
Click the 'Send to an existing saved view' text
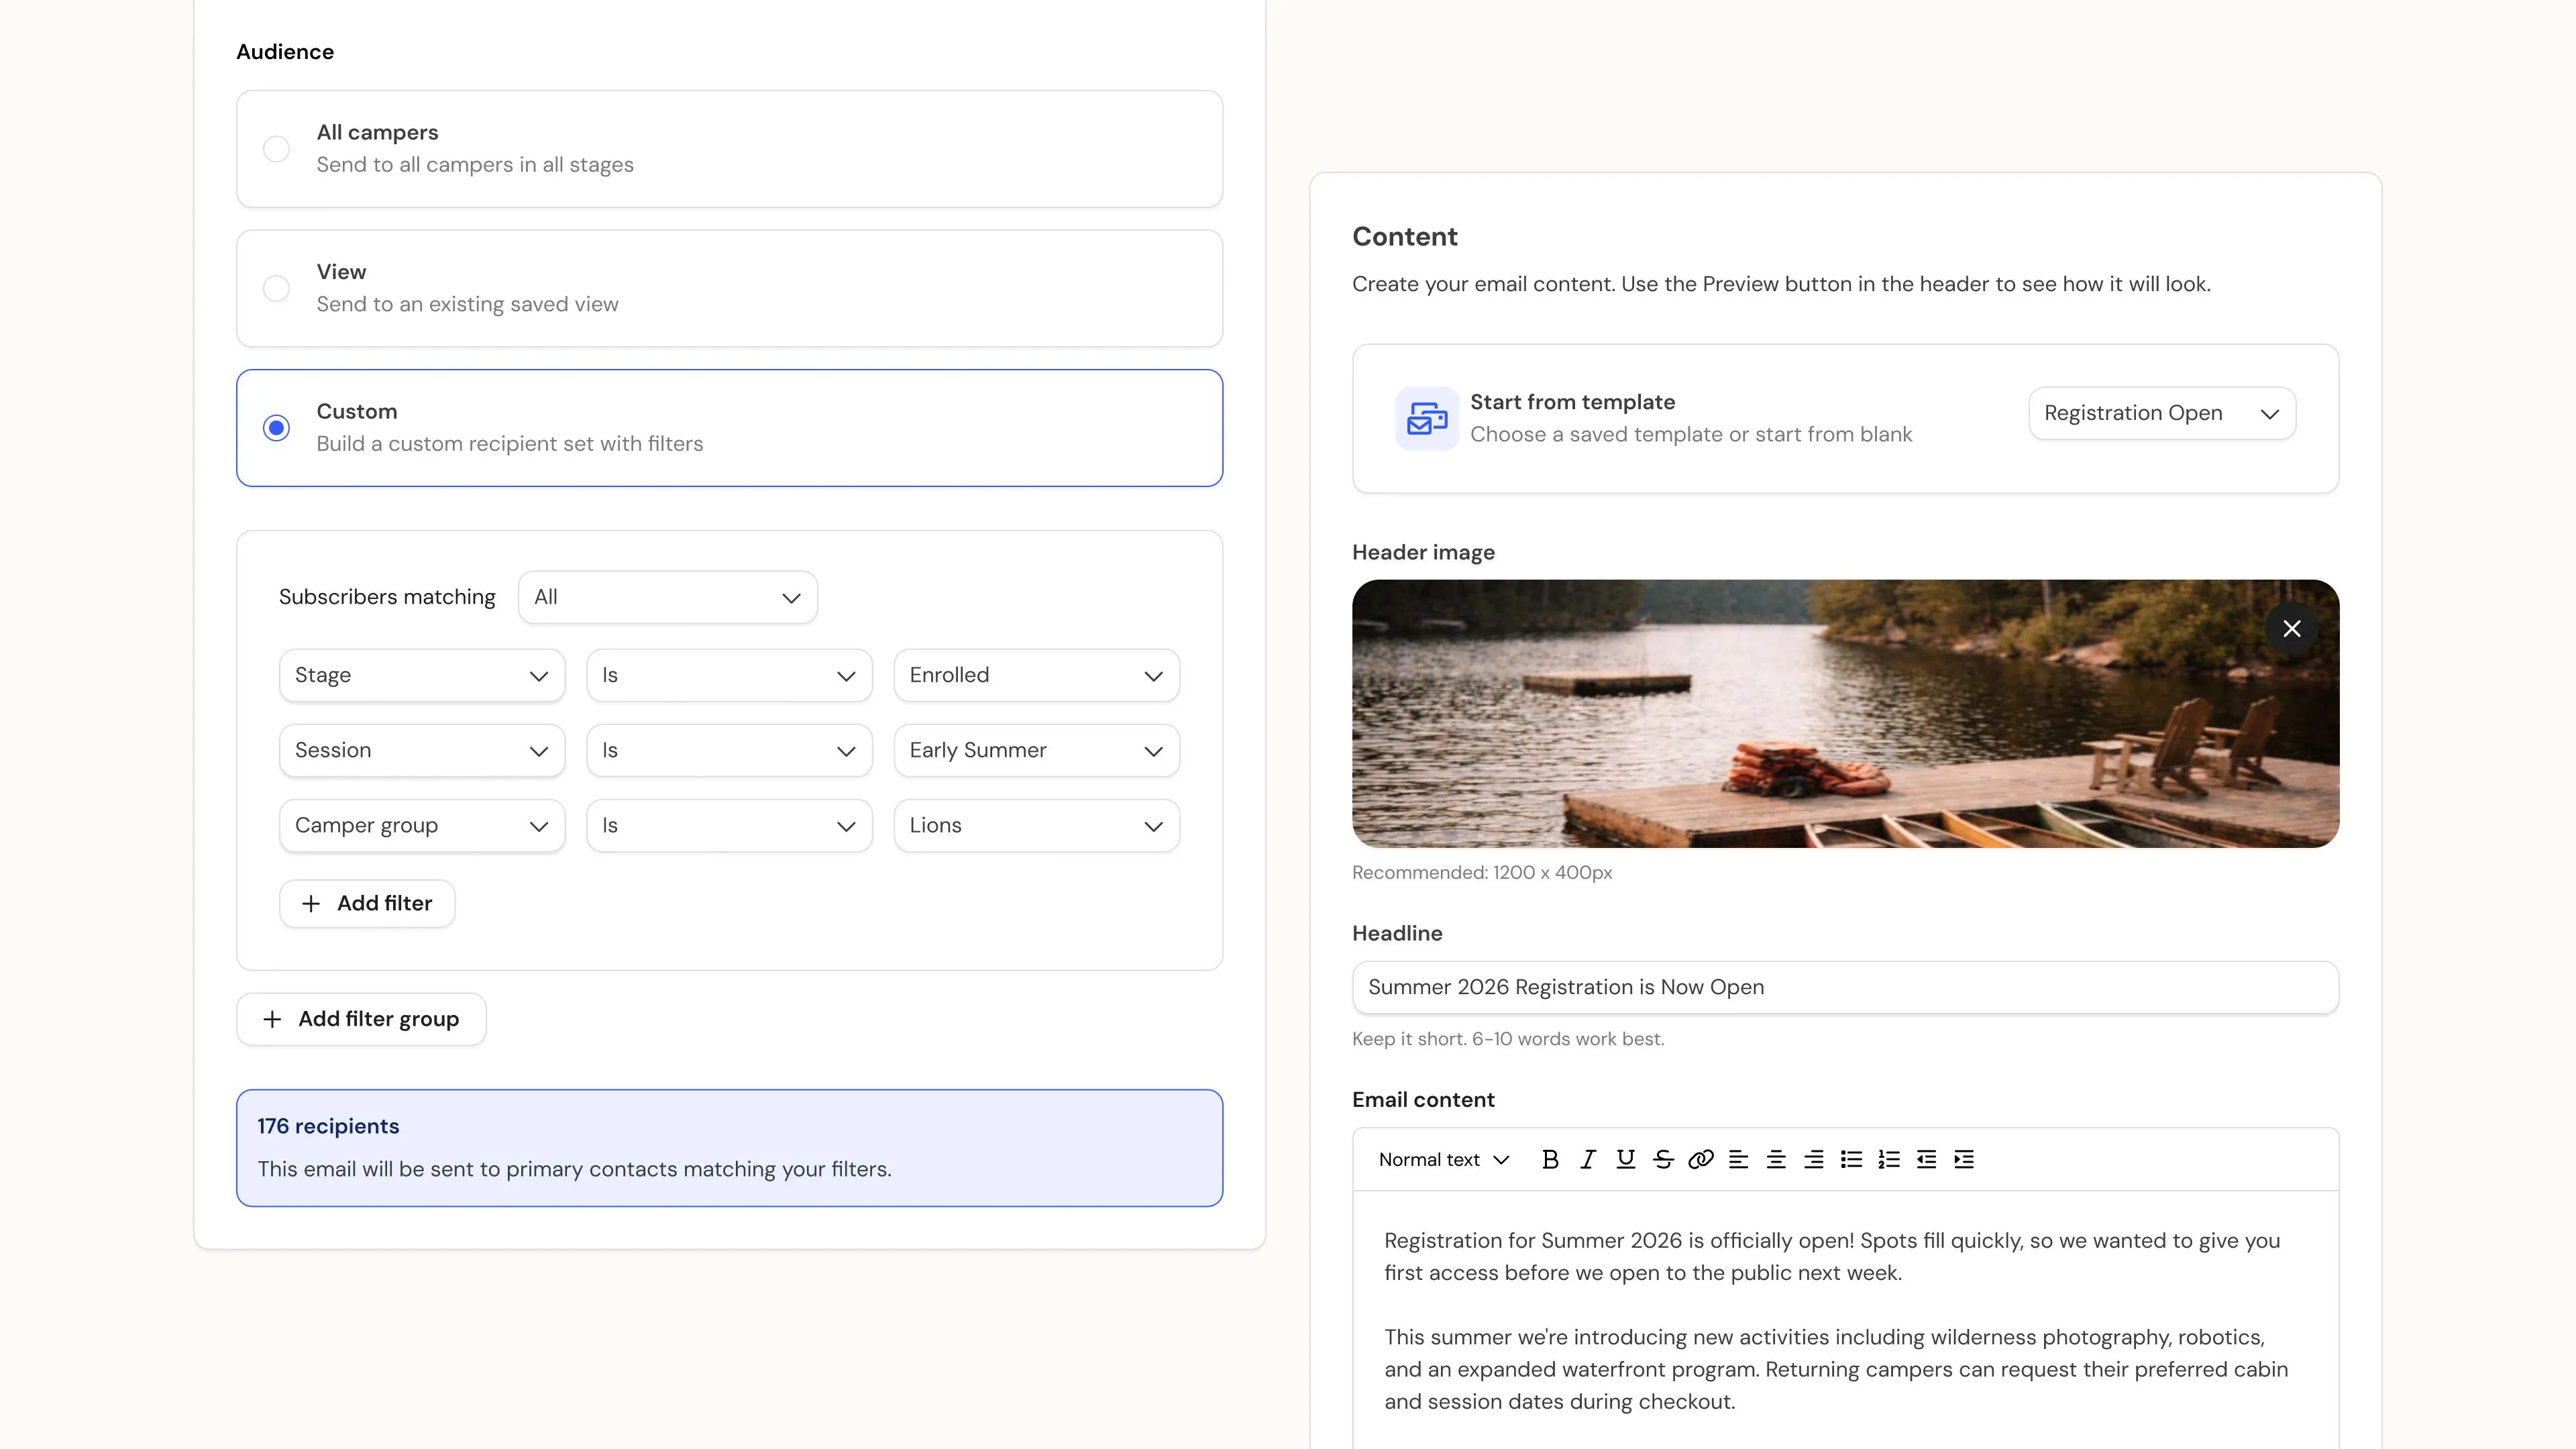467,304
